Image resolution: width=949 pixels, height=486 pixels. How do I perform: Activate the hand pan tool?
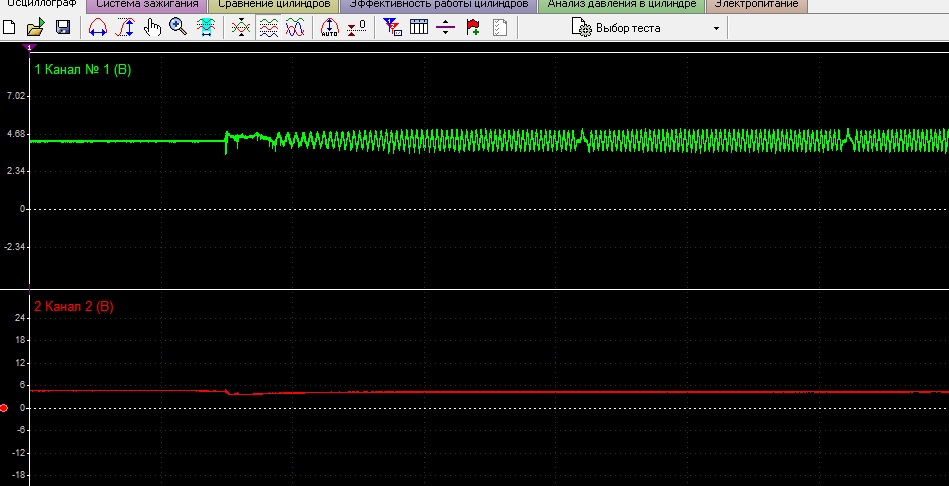pyautogui.click(x=152, y=27)
